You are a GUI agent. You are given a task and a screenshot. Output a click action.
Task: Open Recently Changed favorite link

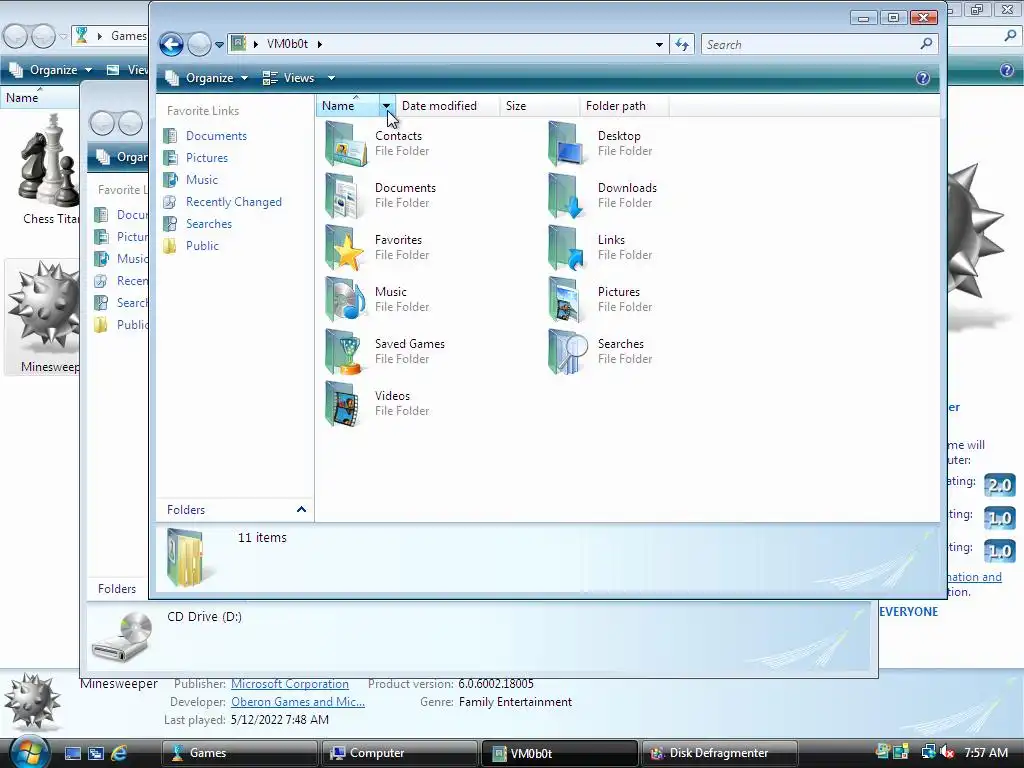234,202
